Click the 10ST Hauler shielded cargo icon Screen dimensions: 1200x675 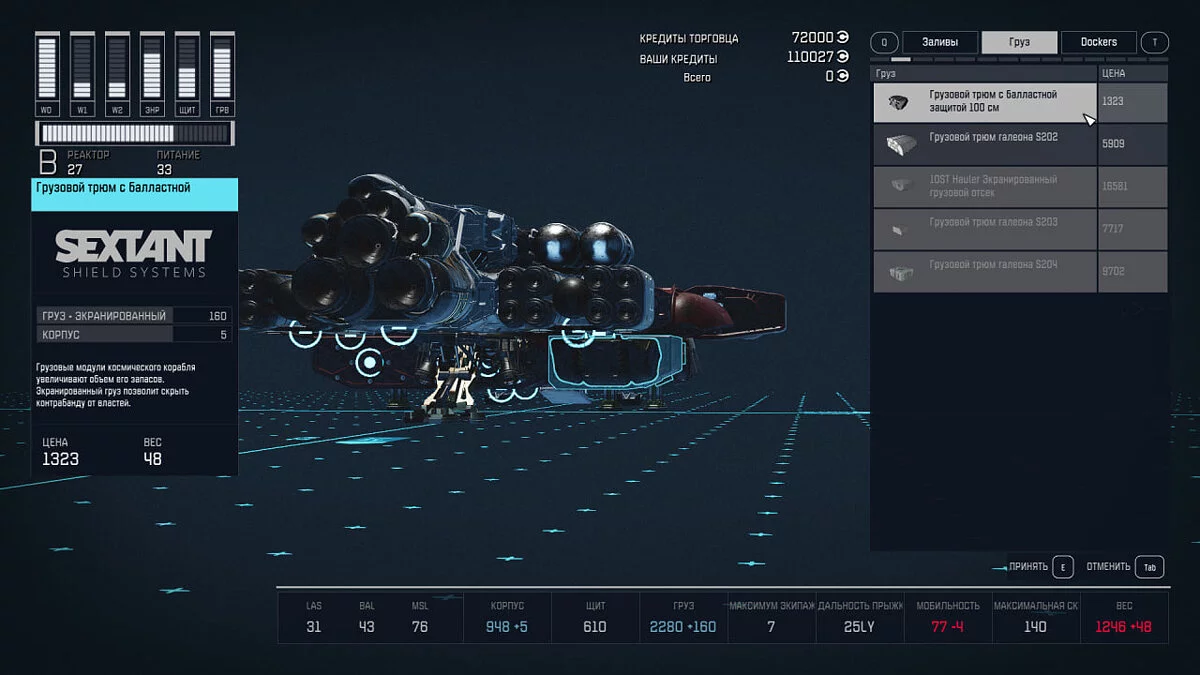pyautogui.click(x=897, y=186)
